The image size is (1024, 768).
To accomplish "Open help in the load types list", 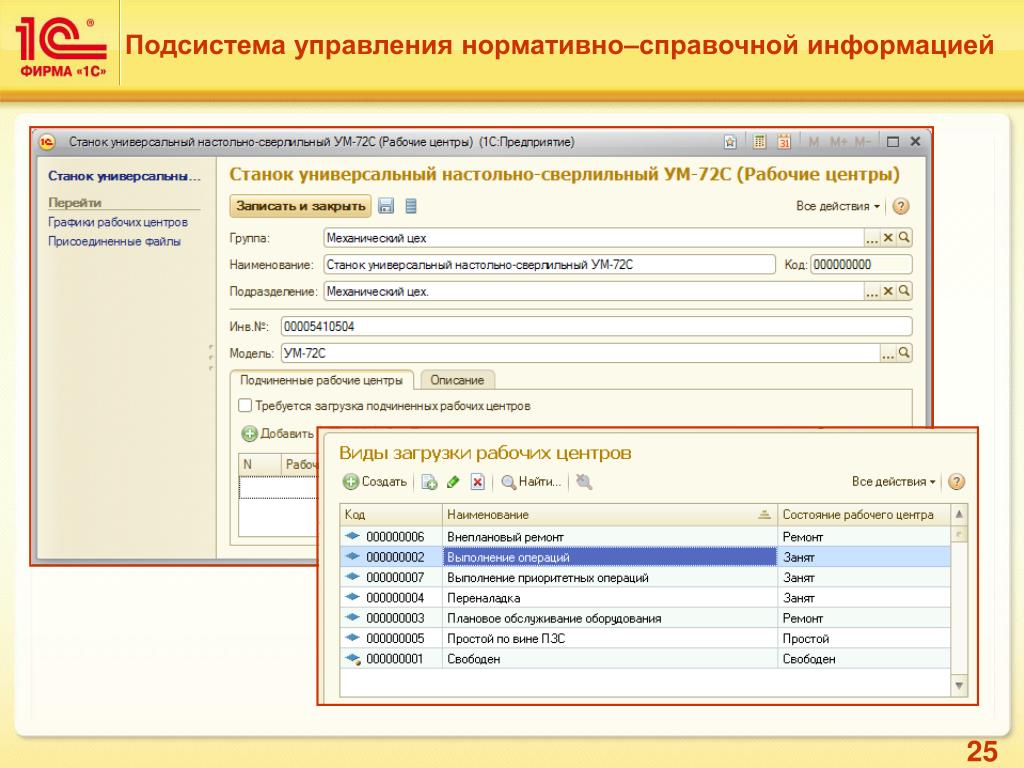I will (x=956, y=482).
